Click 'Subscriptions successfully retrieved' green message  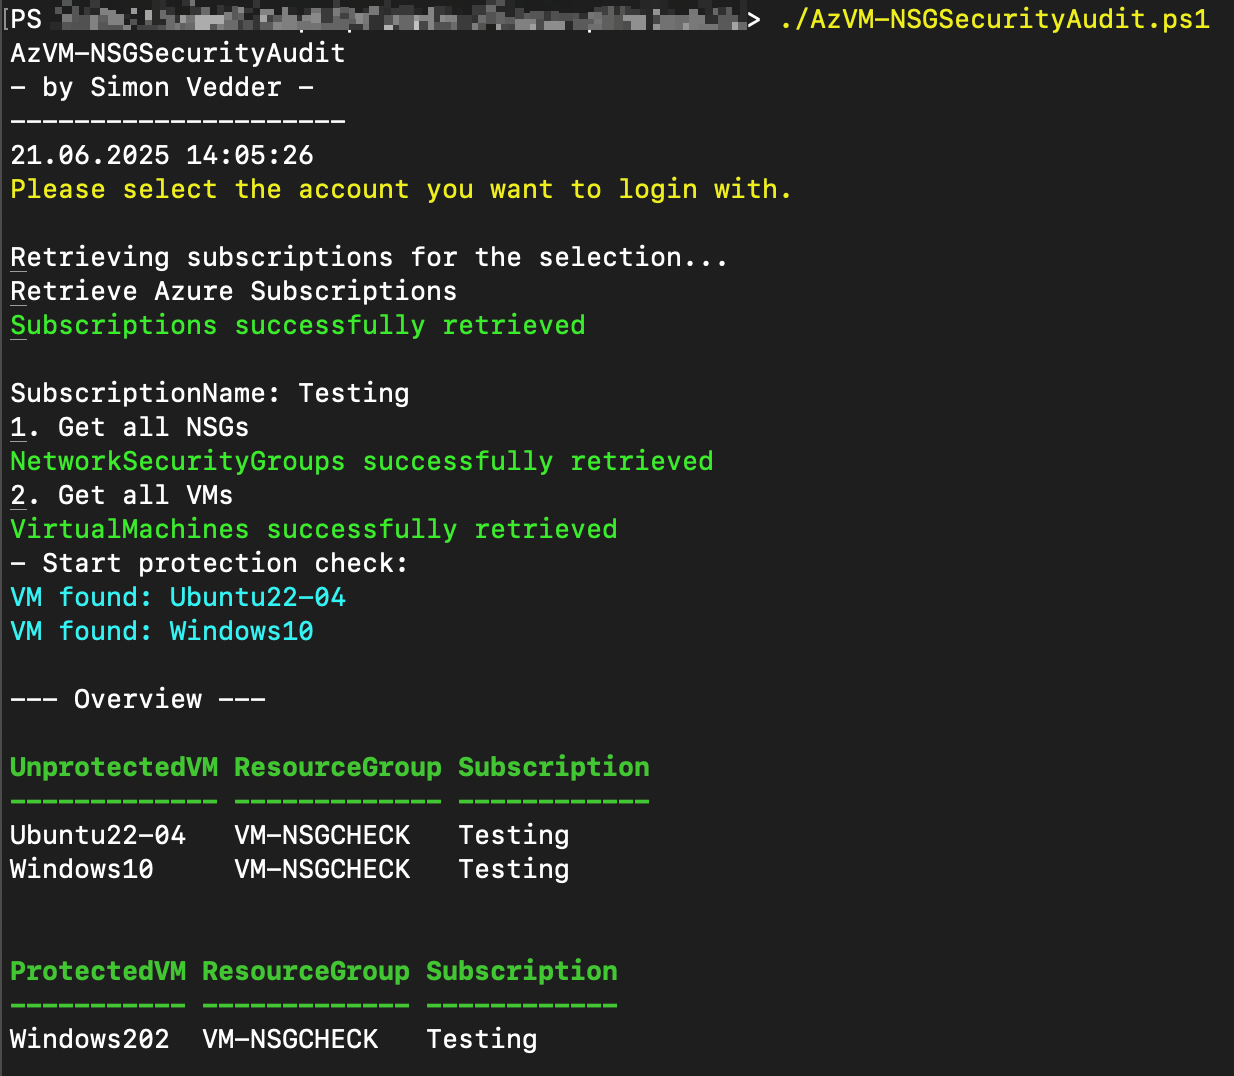coord(298,325)
